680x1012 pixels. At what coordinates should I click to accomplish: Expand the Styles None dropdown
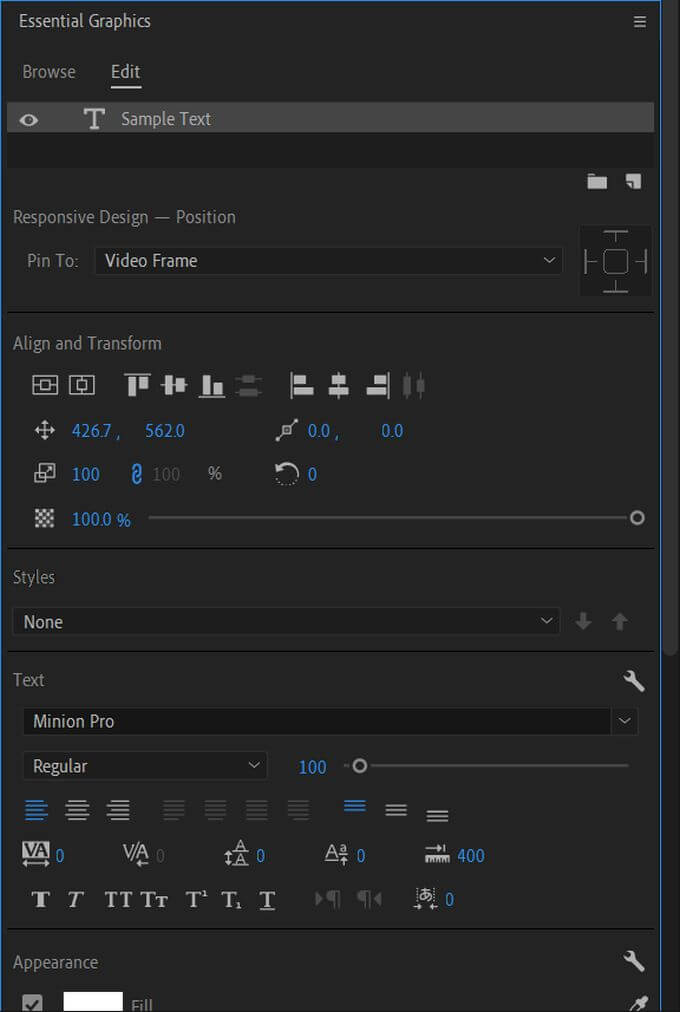(x=285, y=622)
